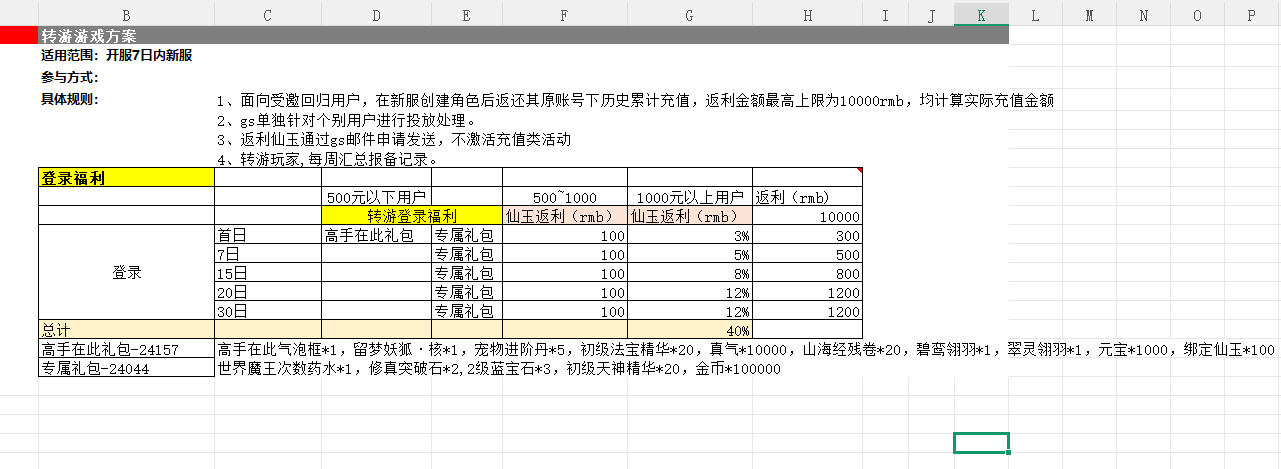Select the red cell left of title
This screenshot has height=469, width=1281.
pyautogui.click(x=19, y=35)
